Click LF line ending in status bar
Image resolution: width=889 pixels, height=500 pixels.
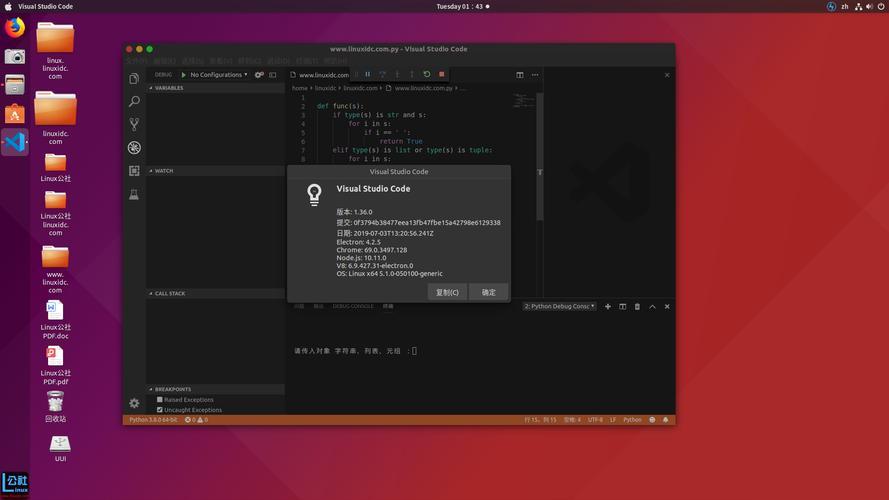(x=613, y=420)
